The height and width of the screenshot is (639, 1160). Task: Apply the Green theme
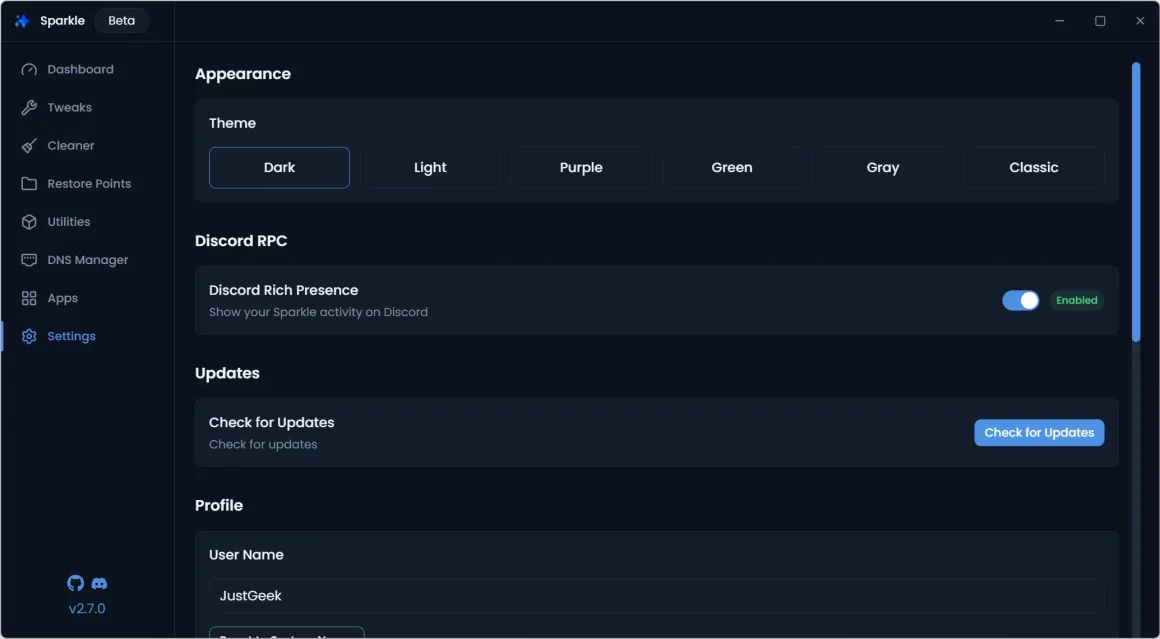pos(732,168)
